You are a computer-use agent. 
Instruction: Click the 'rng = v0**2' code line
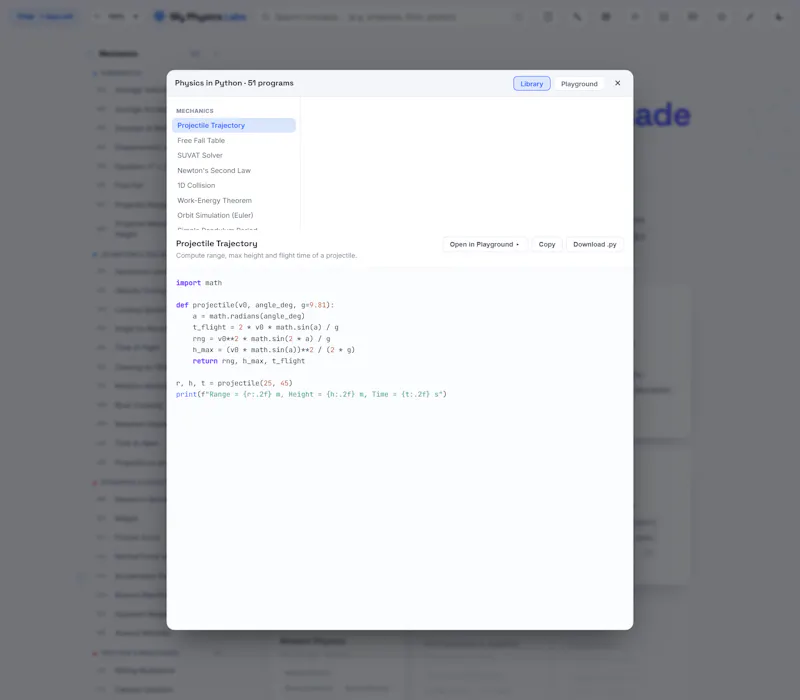tap(261, 339)
